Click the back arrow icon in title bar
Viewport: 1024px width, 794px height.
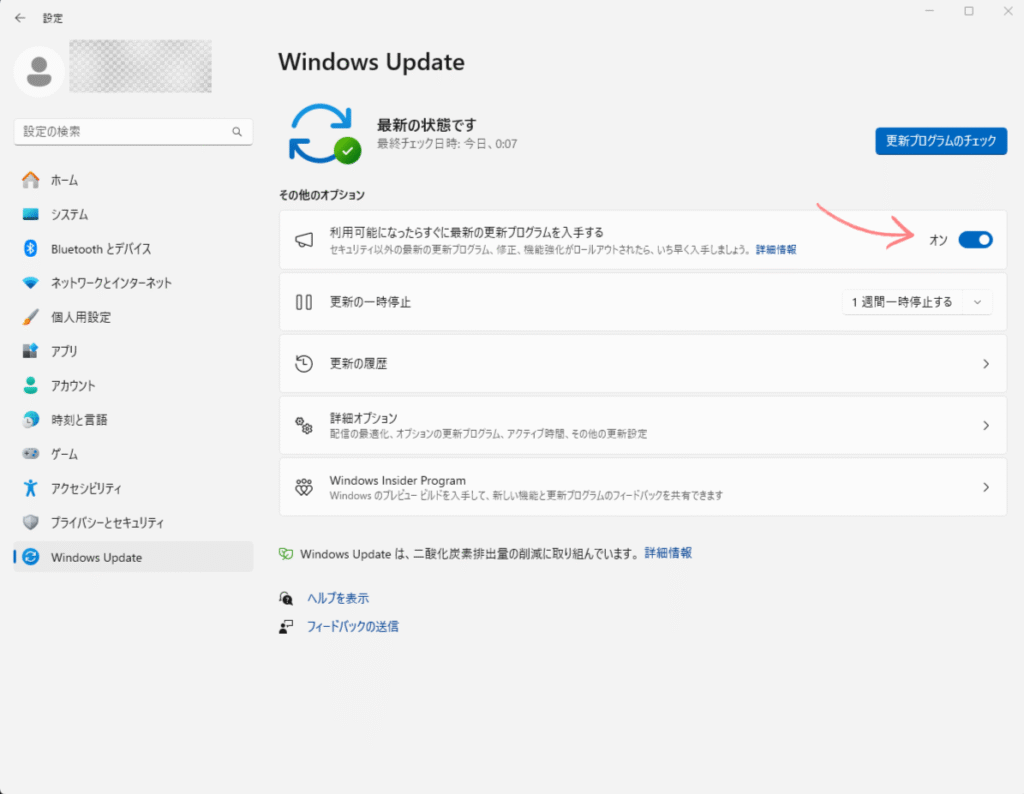click(x=20, y=18)
